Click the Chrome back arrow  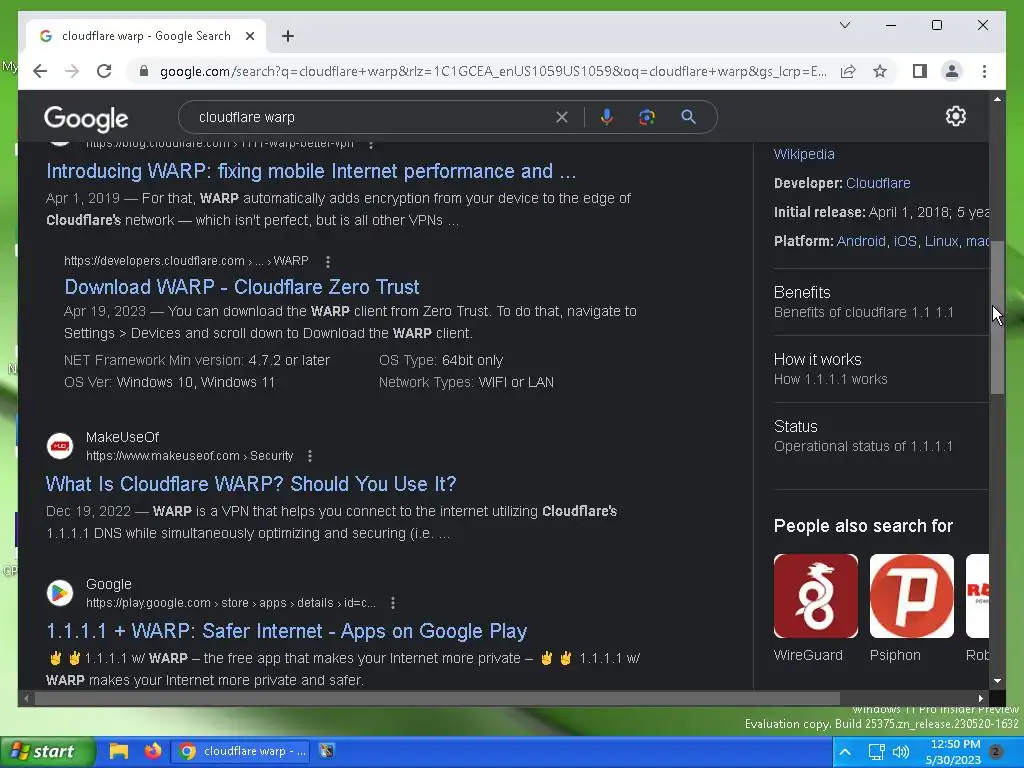[40, 71]
